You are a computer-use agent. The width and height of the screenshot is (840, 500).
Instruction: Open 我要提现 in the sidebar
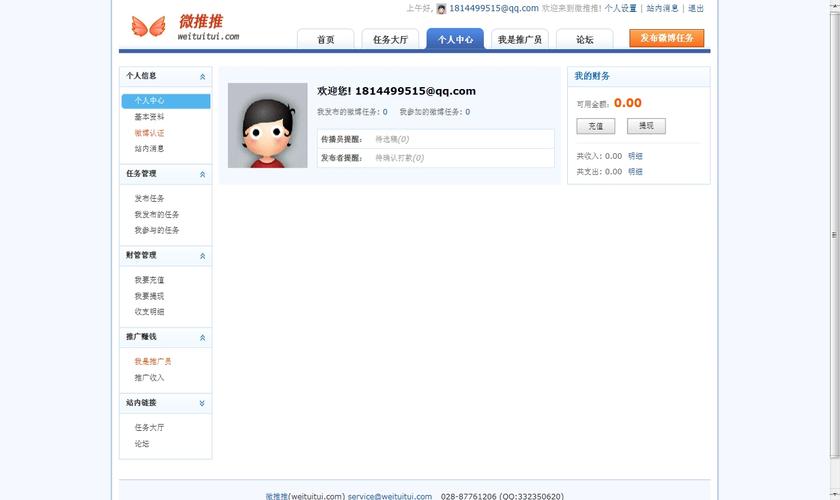pos(149,296)
